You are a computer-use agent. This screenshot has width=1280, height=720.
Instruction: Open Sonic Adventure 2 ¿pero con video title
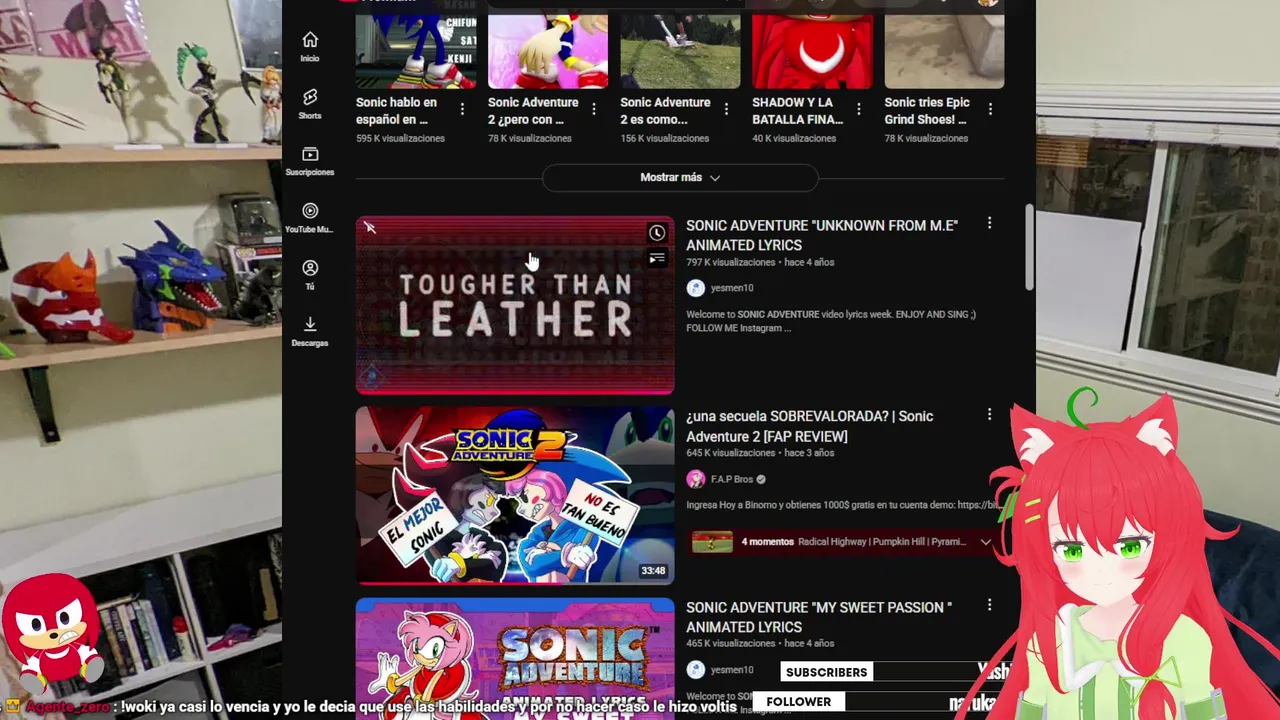click(x=533, y=111)
